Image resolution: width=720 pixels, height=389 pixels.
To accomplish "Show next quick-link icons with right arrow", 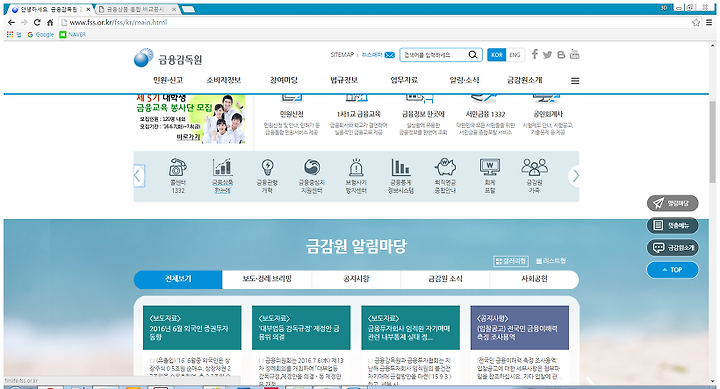I will point(574,175).
